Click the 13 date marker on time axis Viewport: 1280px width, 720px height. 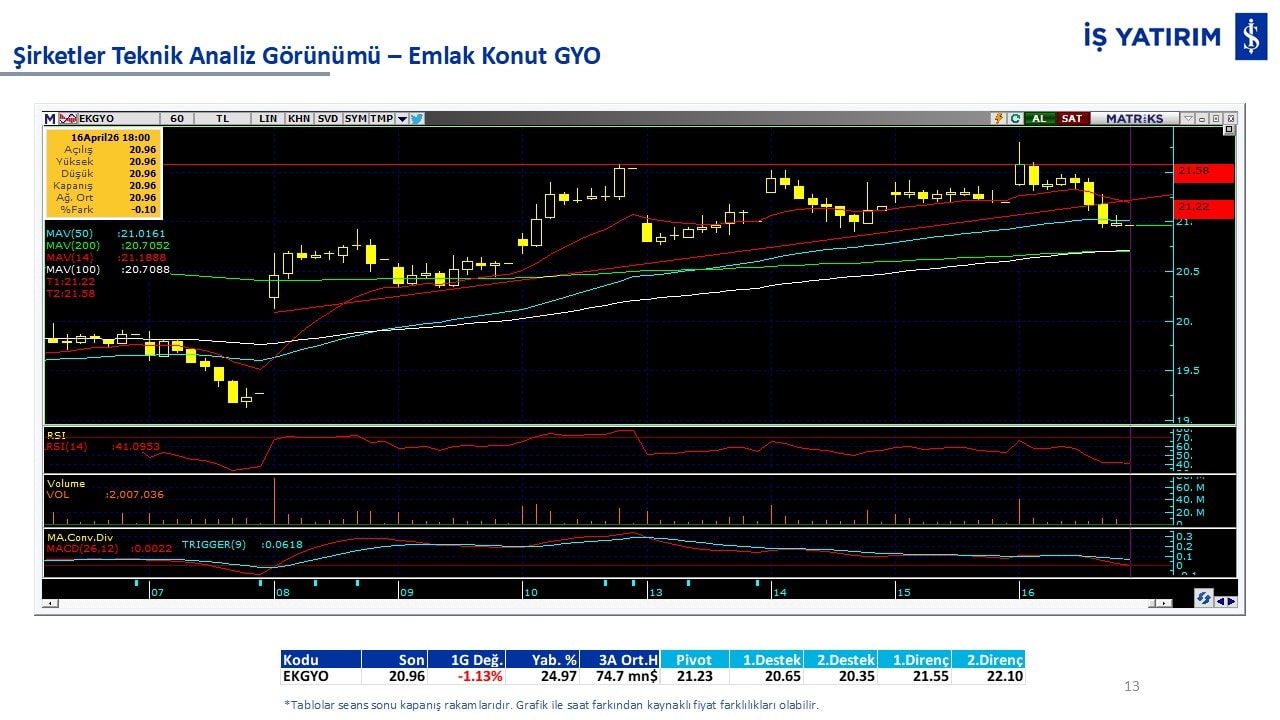pyautogui.click(x=655, y=592)
